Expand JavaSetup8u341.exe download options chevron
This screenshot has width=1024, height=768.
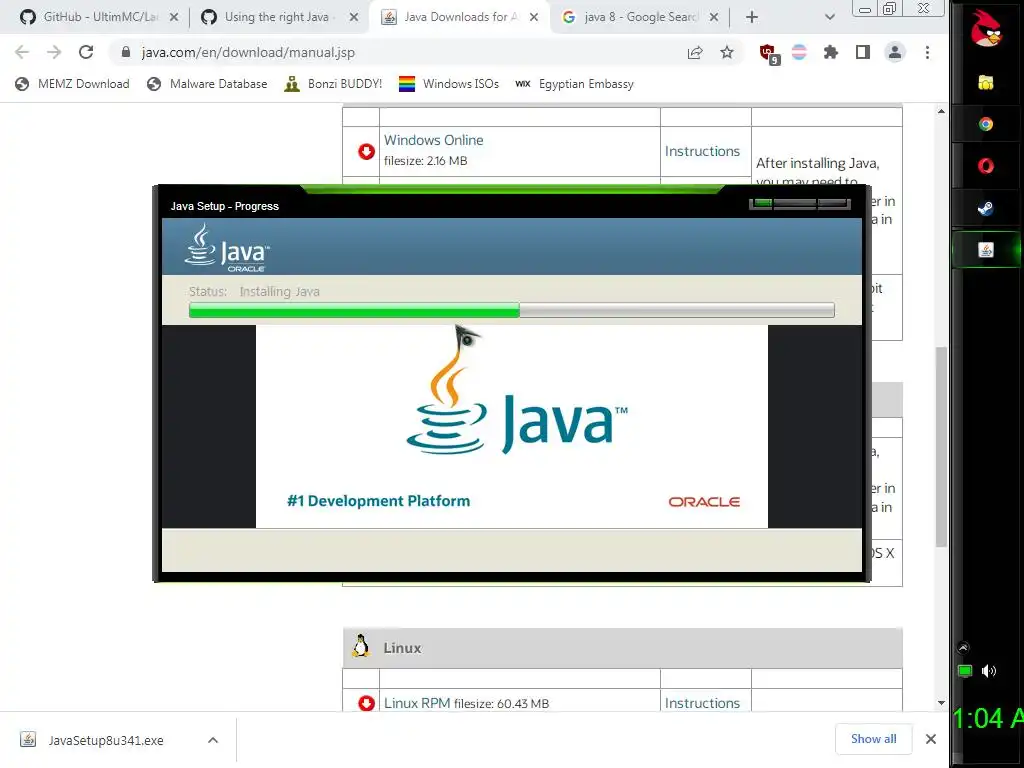[x=213, y=740]
